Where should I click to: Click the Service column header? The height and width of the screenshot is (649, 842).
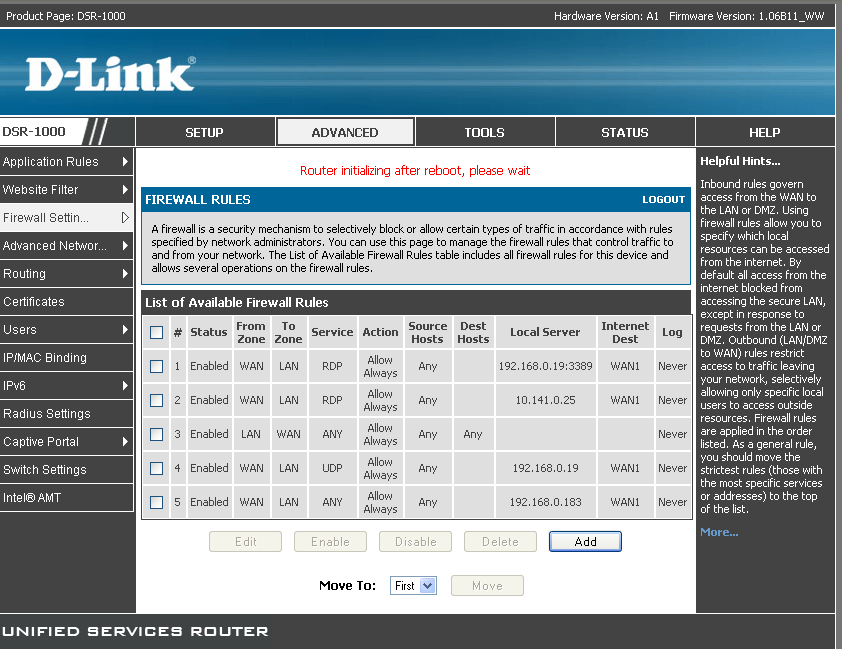[332, 332]
